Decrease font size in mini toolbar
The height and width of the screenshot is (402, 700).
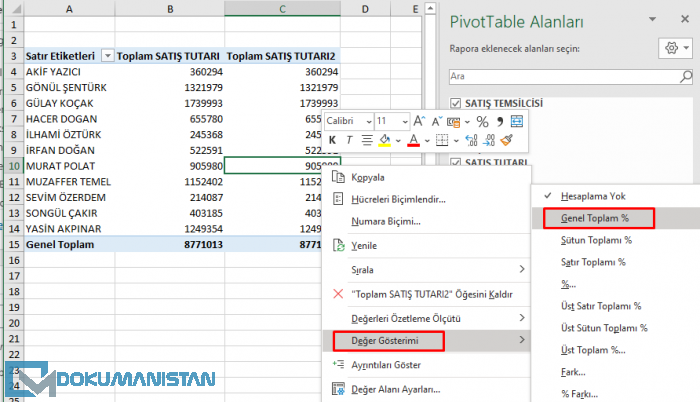pyautogui.click(x=436, y=121)
